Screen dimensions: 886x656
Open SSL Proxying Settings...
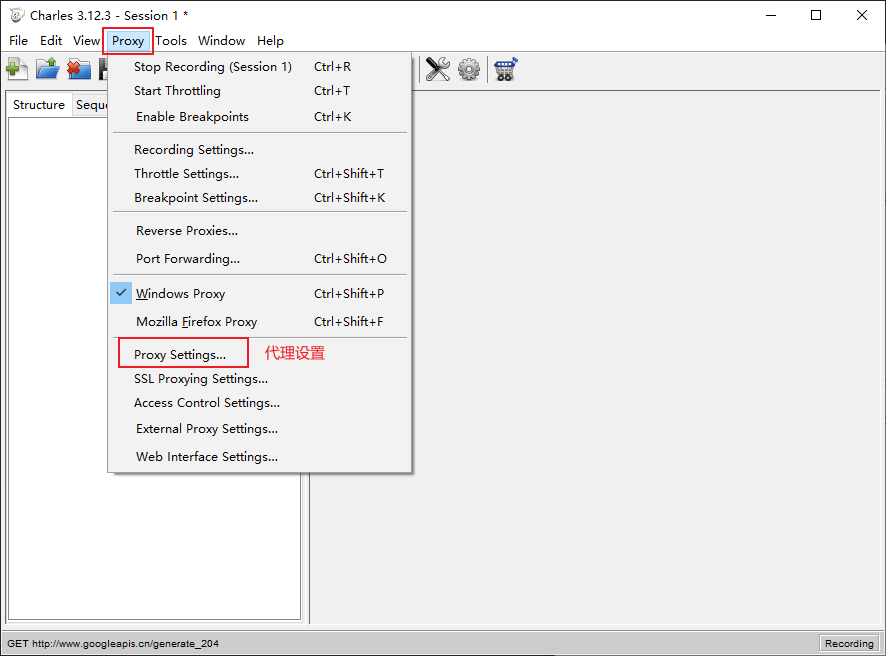pos(259,379)
